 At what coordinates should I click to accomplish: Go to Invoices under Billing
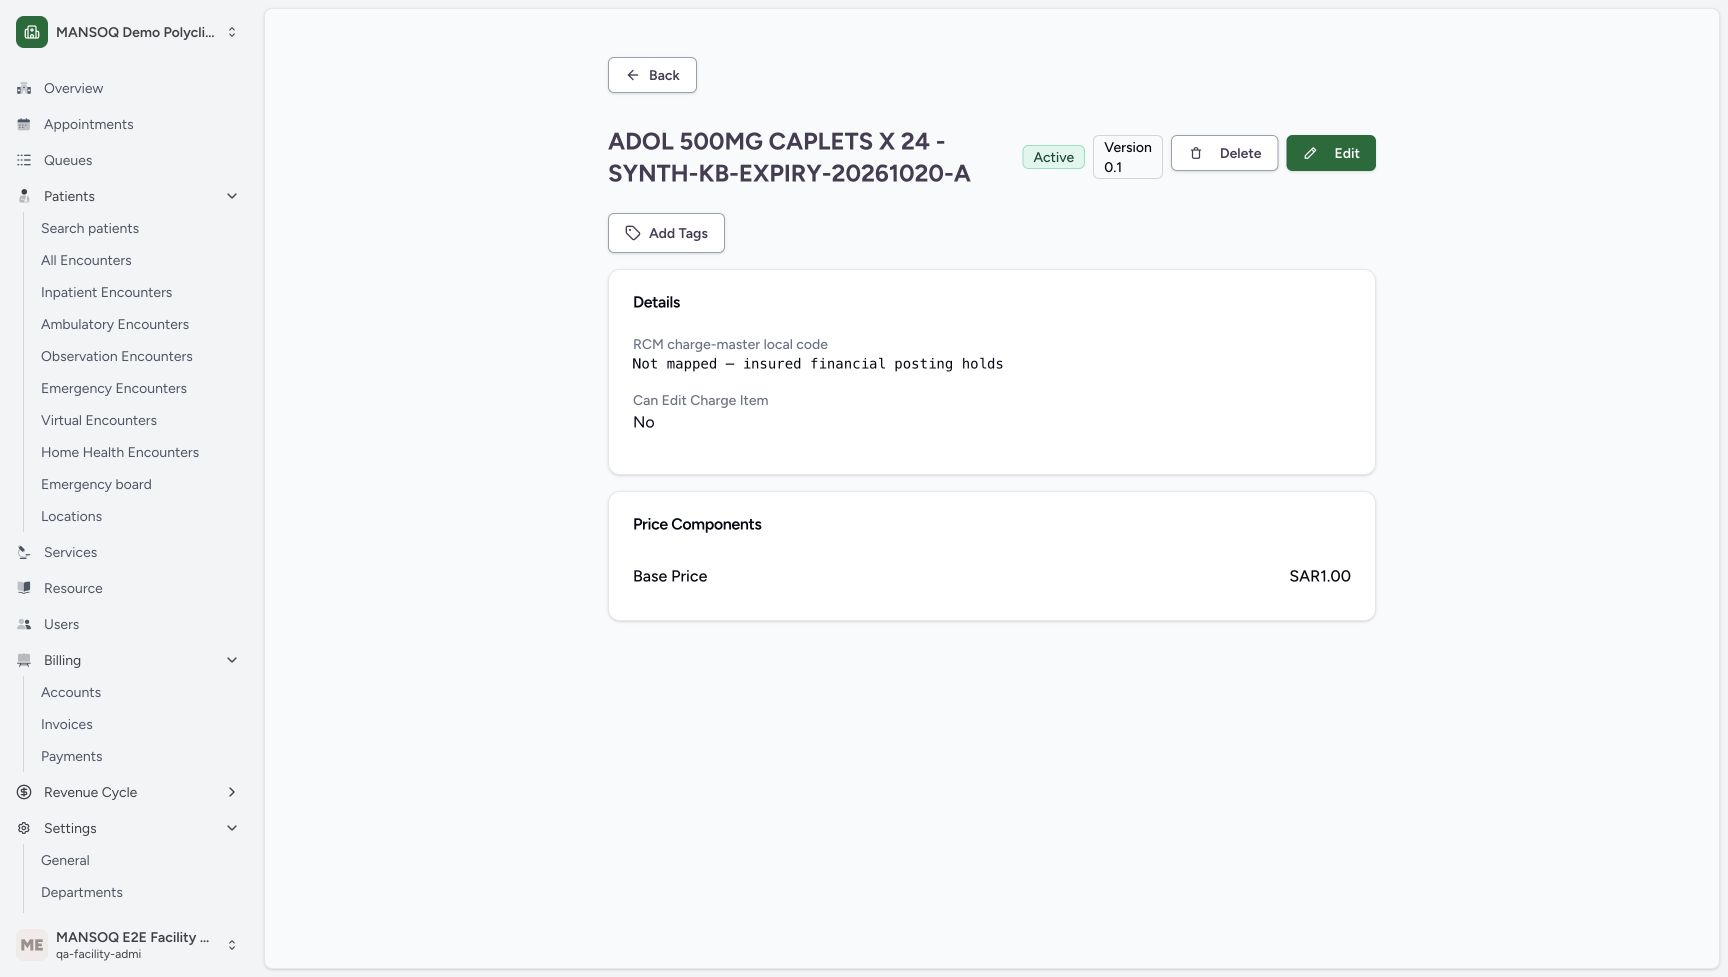coord(67,724)
